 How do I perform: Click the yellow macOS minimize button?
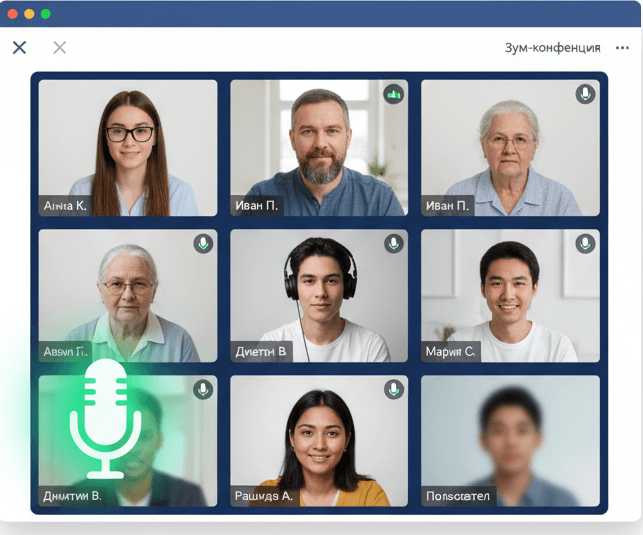tap(29, 14)
